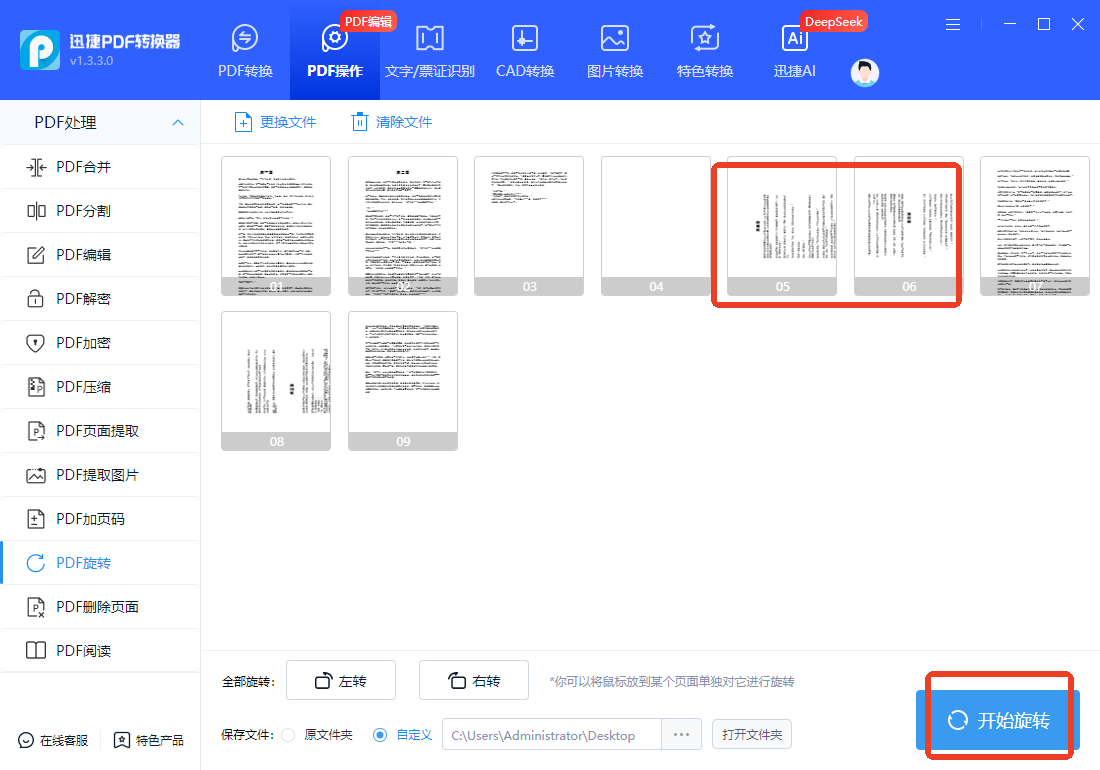Open the PDF转换 tab
This screenshot has width=1100, height=770.
245,51
